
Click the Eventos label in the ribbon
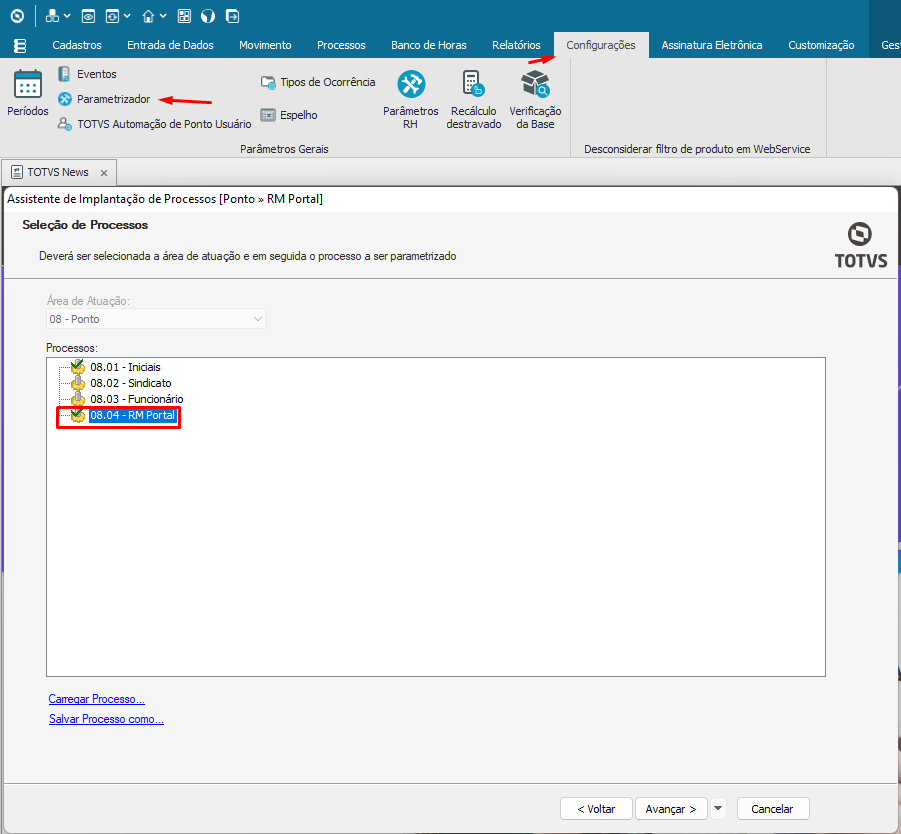point(97,74)
